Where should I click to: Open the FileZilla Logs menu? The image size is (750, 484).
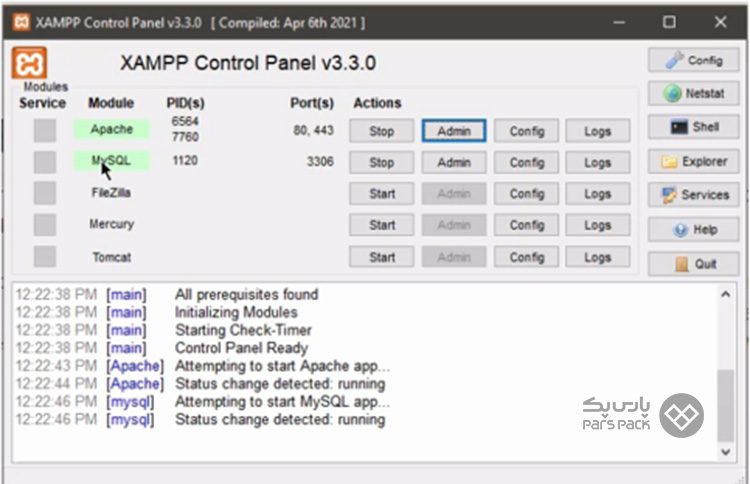598,194
